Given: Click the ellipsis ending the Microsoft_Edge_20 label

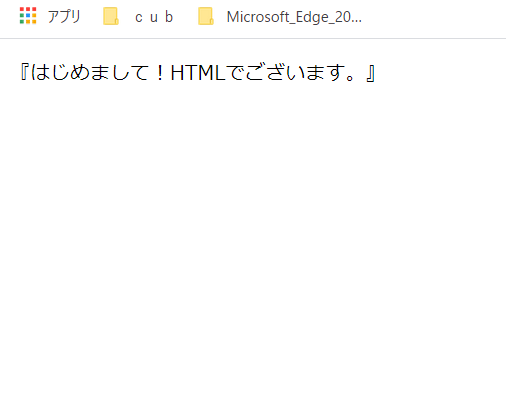Looking at the screenshot, I should point(357,21).
